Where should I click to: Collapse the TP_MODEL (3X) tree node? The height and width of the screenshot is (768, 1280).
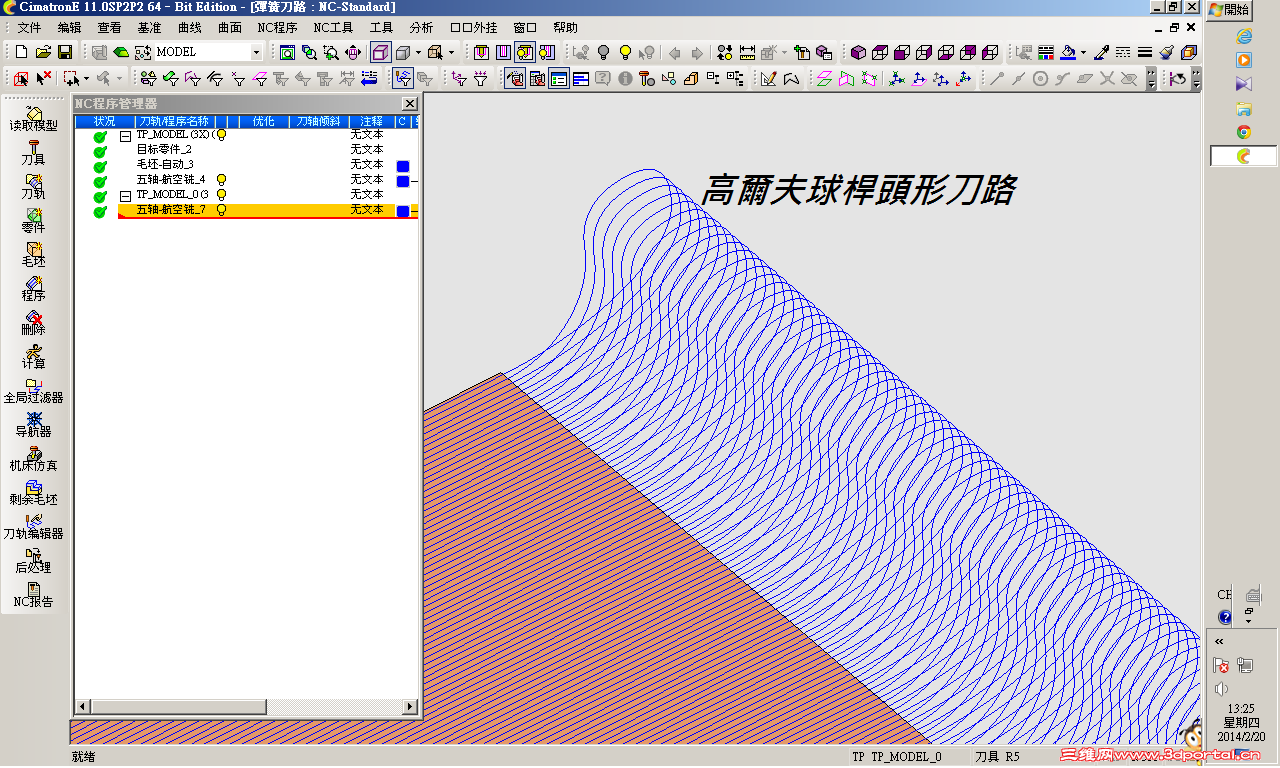(x=125, y=135)
